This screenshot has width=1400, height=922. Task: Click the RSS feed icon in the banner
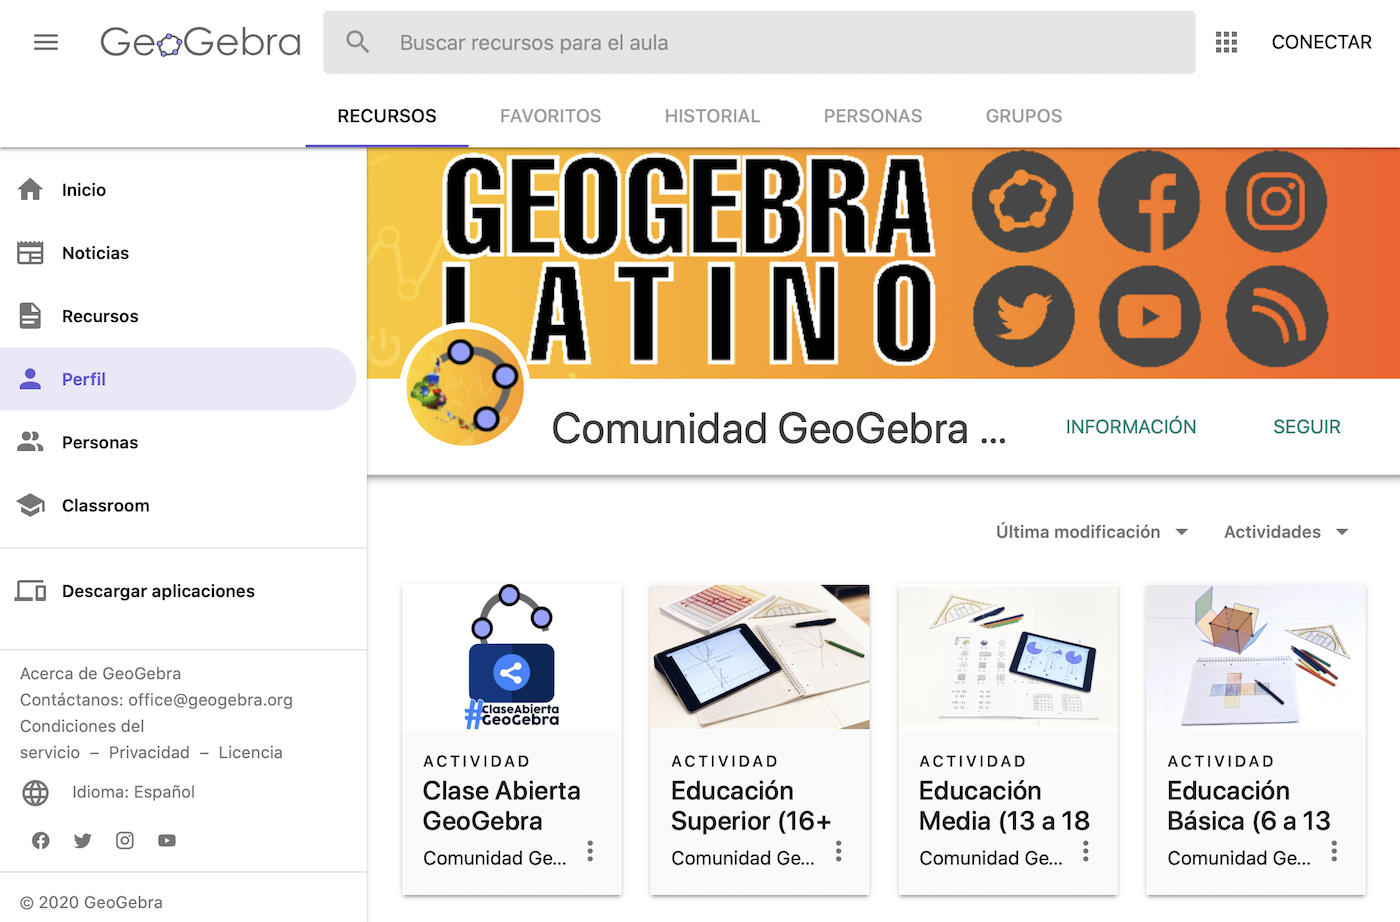tap(1276, 316)
